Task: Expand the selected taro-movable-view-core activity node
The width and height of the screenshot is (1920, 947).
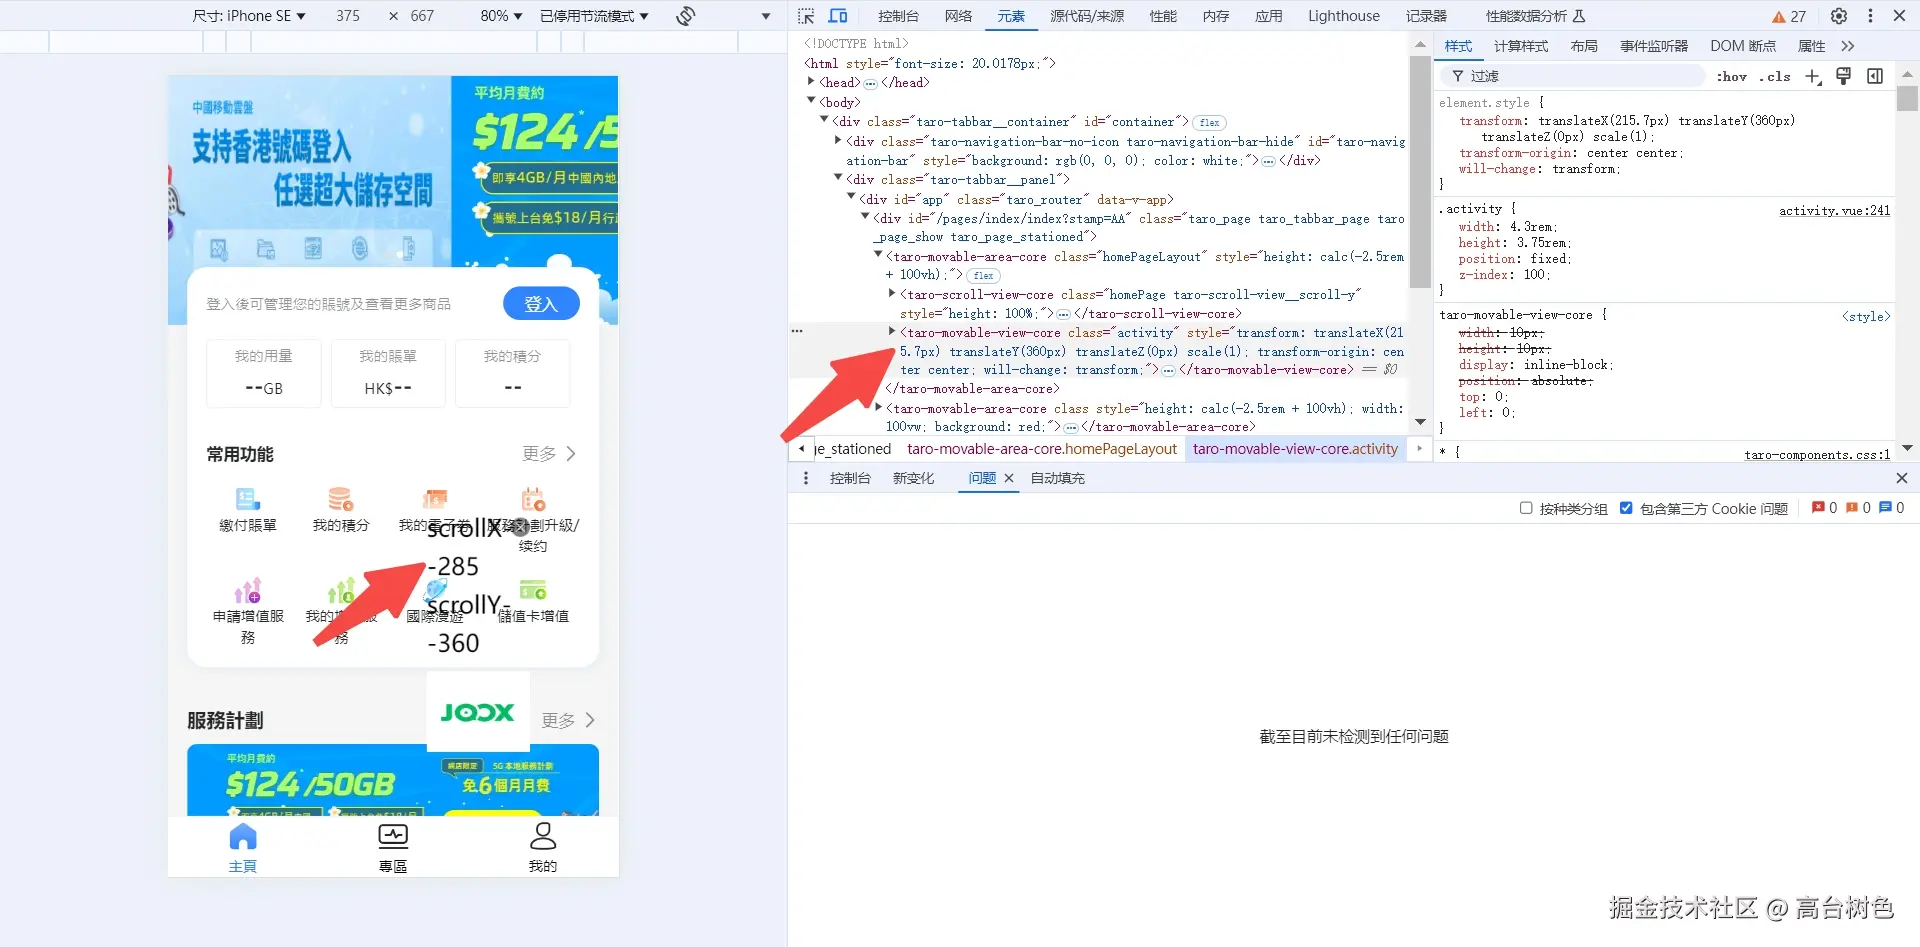Action: [892, 331]
